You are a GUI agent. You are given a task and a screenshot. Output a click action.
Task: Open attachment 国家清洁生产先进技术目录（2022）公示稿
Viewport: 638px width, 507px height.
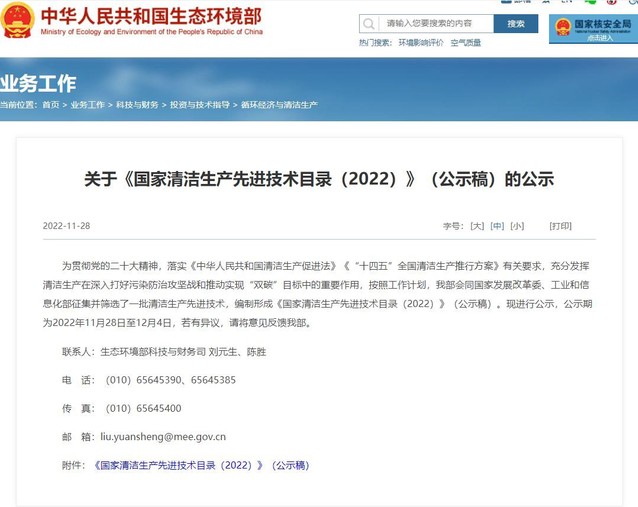tap(202, 465)
